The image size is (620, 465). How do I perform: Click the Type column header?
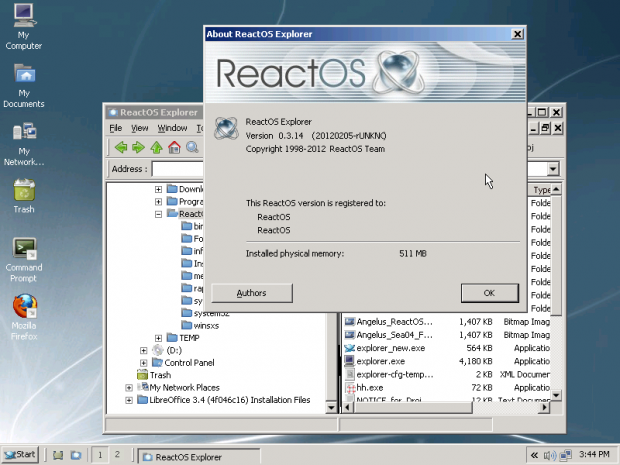coord(539,190)
